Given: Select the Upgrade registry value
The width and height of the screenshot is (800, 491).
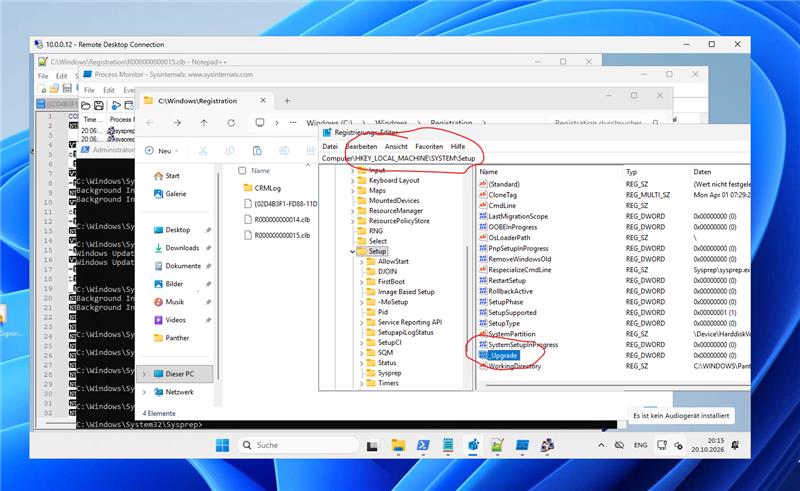Looking at the screenshot, I should point(503,355).
